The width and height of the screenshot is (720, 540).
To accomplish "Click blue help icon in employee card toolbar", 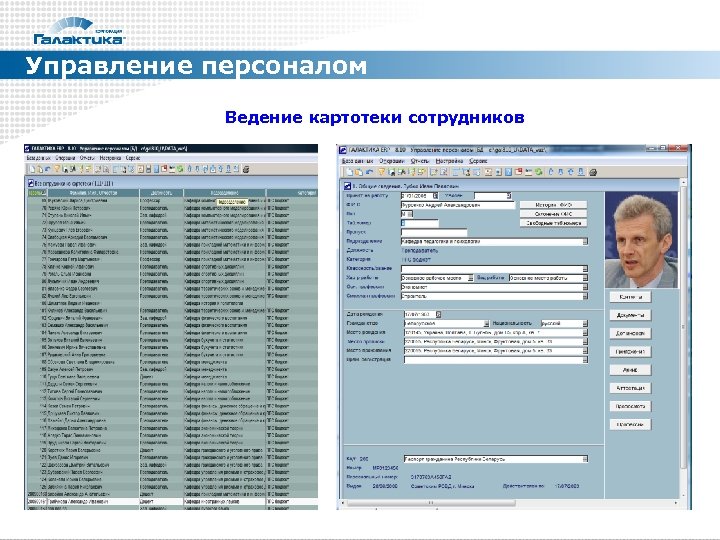I will pos(508,172).
